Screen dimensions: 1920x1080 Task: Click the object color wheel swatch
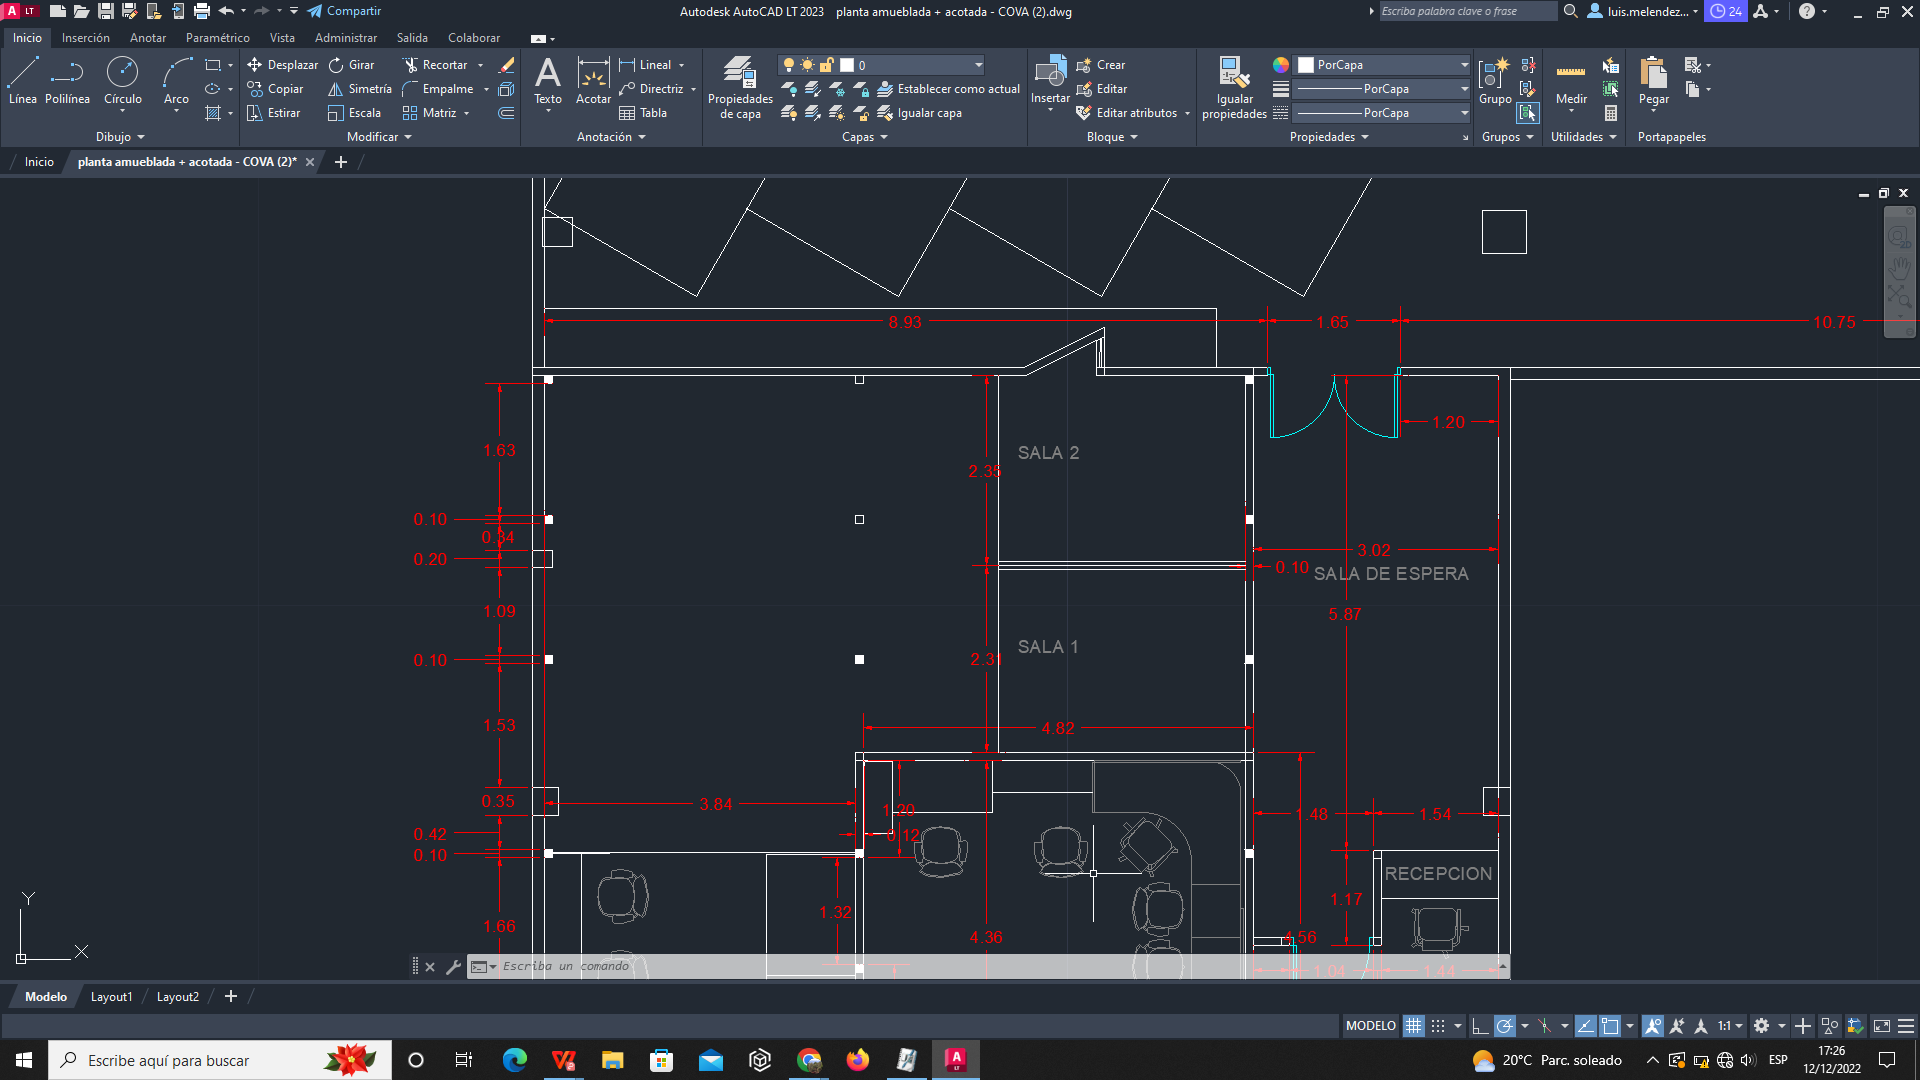1281,65
